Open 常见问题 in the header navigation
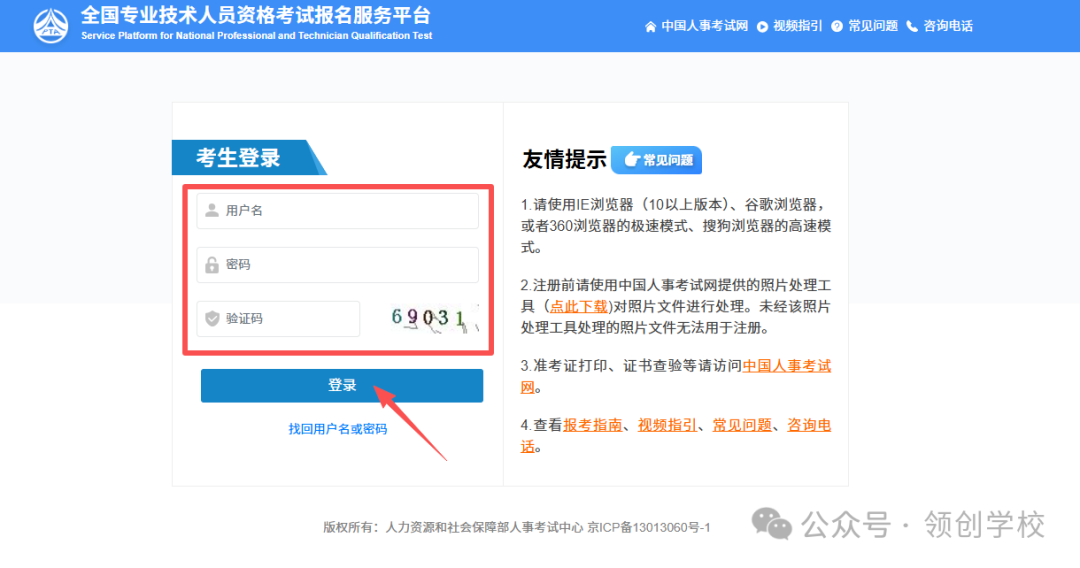 click(x=873, y=26)
